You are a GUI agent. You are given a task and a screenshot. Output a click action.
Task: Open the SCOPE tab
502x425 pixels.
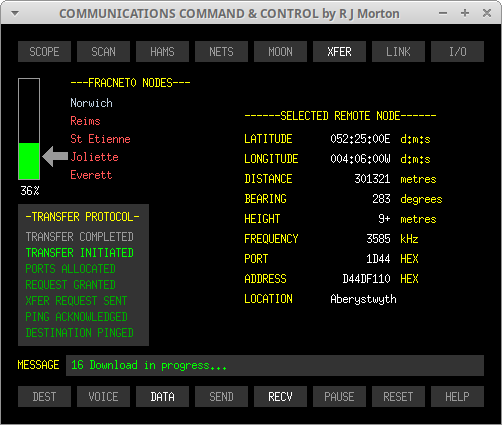point(44,52)
